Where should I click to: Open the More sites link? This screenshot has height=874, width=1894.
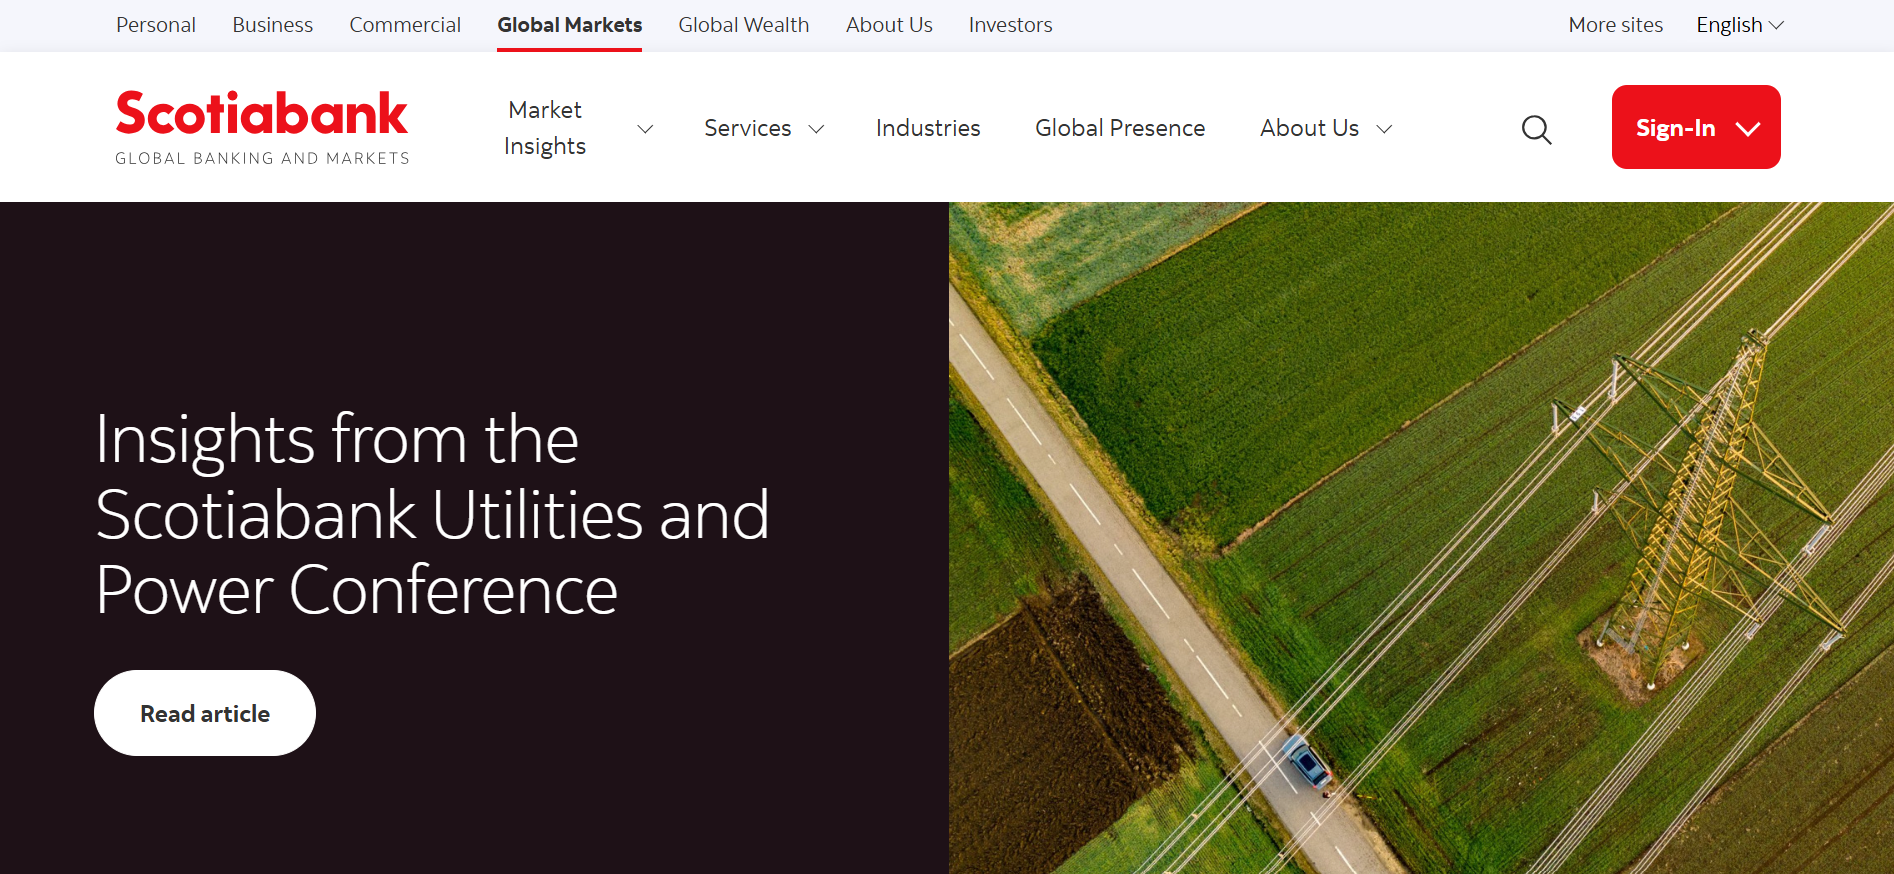[x=1616, y=25]
